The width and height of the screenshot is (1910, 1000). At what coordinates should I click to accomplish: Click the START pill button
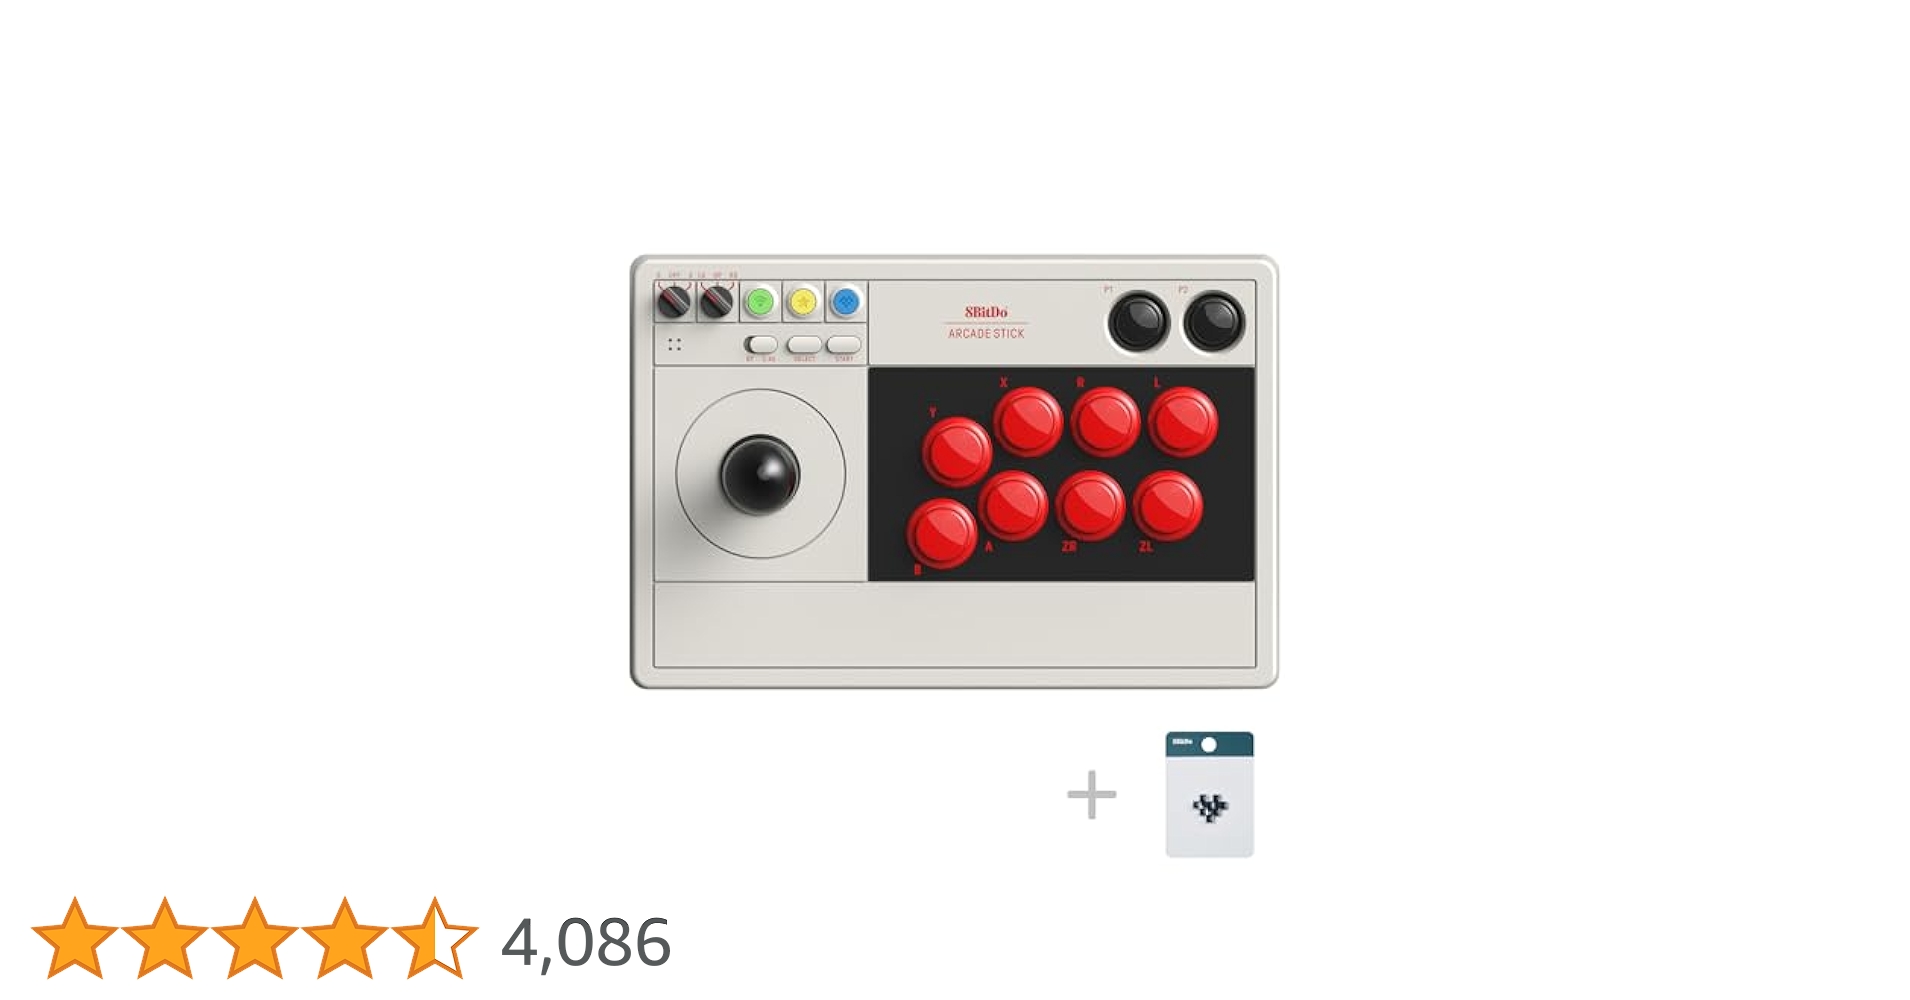(844, 345)
